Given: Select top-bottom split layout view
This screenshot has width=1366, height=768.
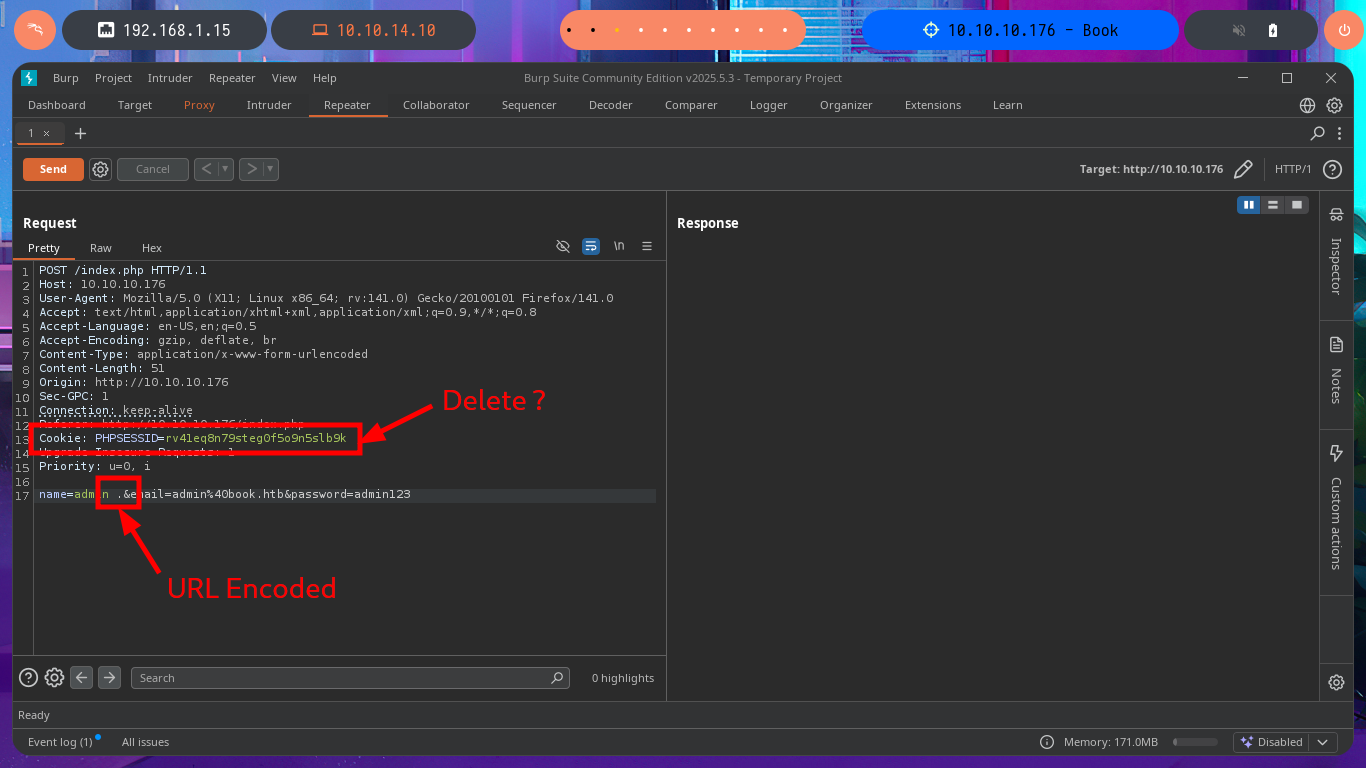Looking at the screenshot, I should click(x=1272, y=204).
